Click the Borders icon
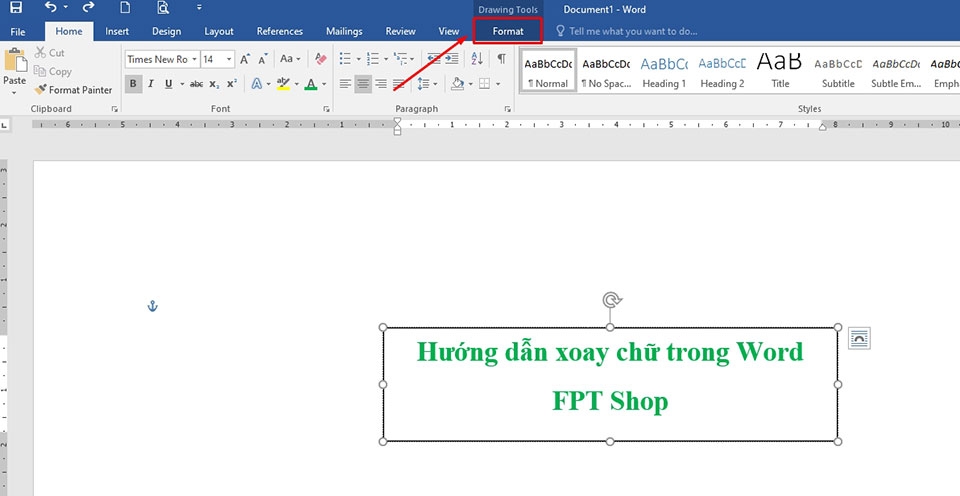This screenshot has width=960, height=496. 484,84
